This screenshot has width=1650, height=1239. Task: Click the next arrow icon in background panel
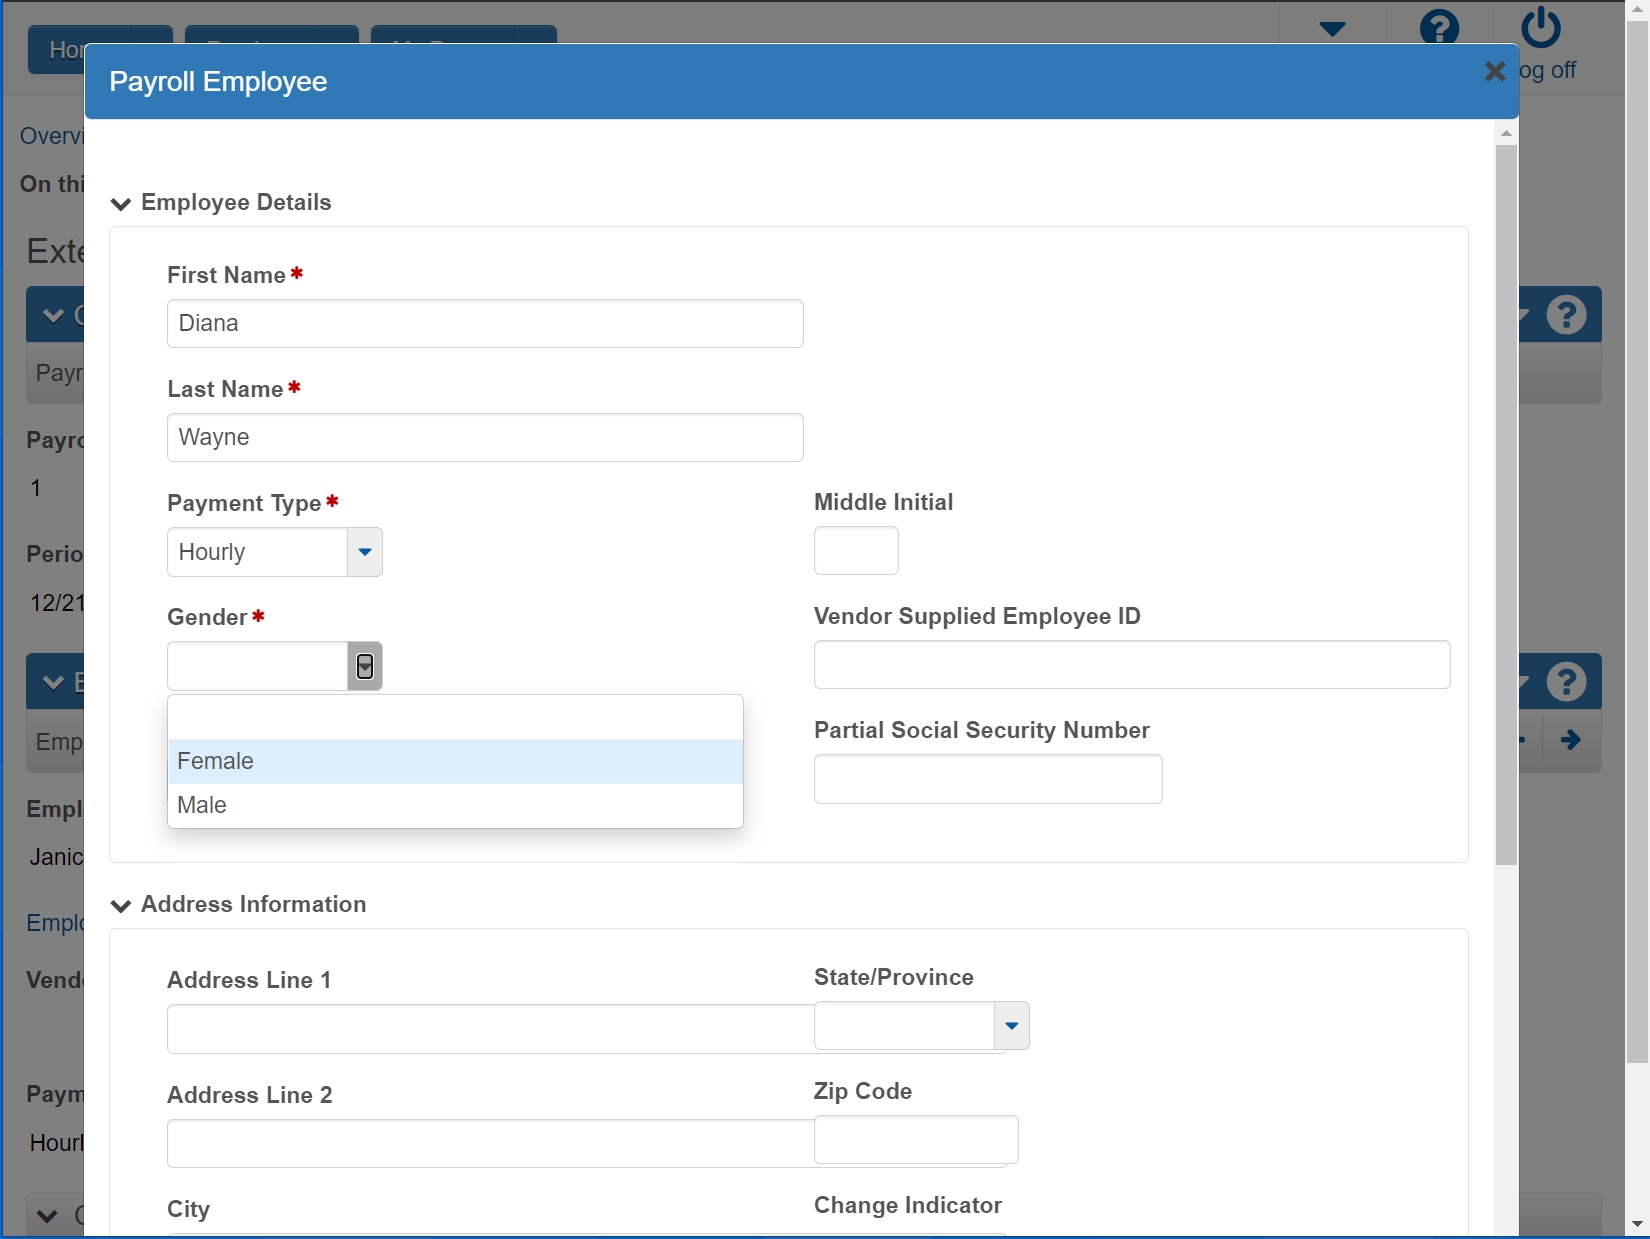1571,740
